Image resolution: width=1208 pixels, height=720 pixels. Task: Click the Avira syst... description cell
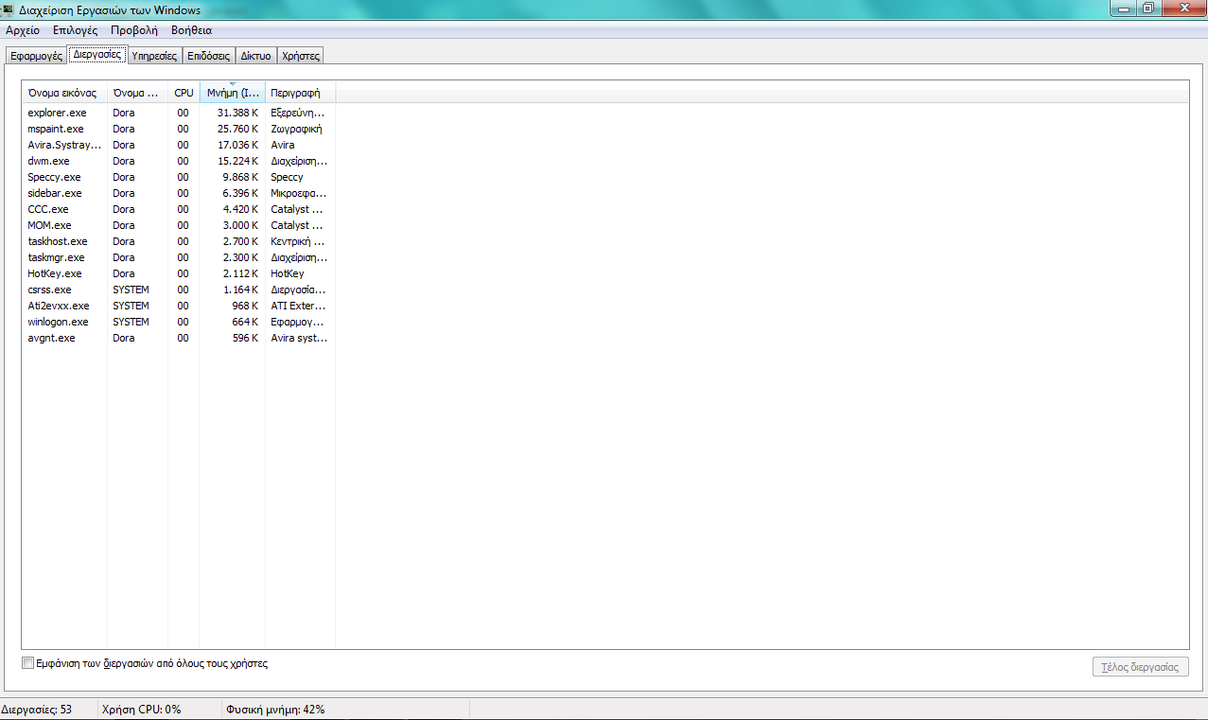(299, 337)
